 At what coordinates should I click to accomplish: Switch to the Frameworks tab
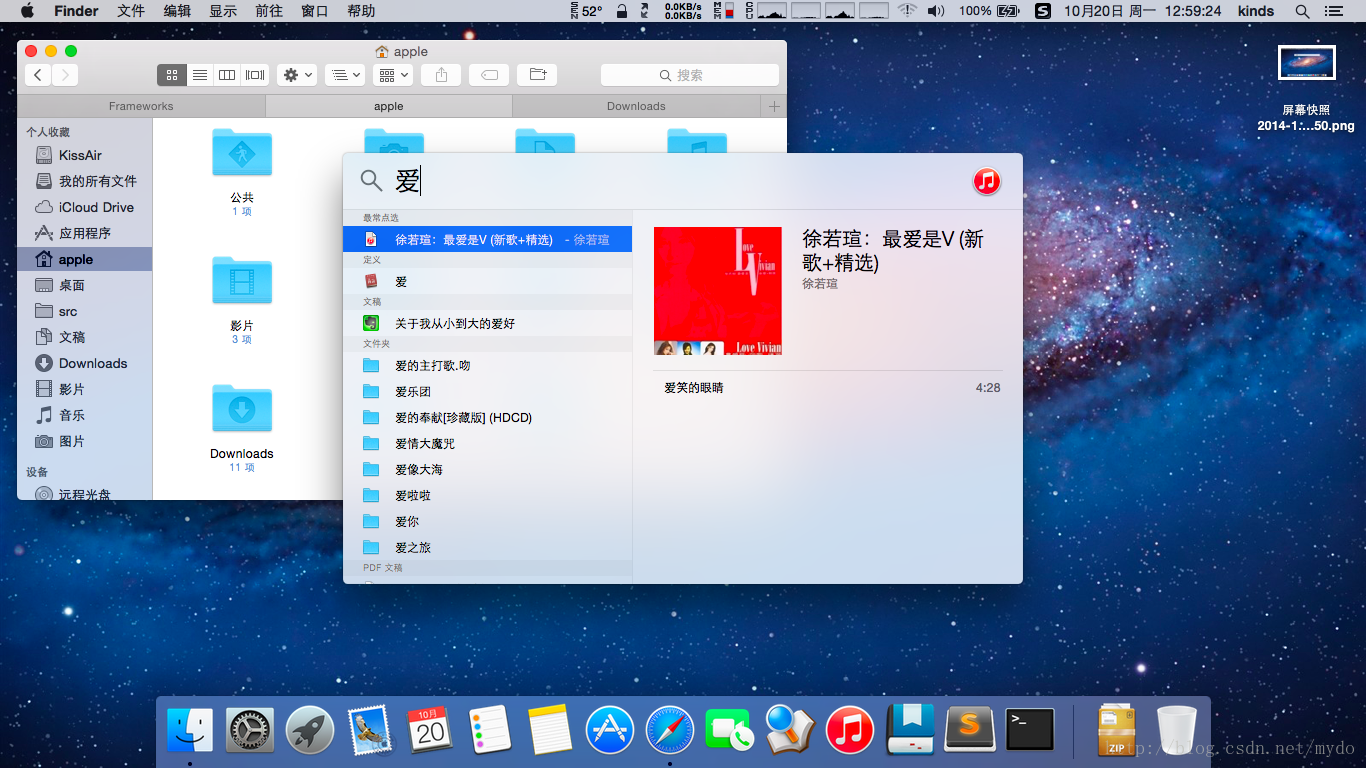tap(141, 106)
